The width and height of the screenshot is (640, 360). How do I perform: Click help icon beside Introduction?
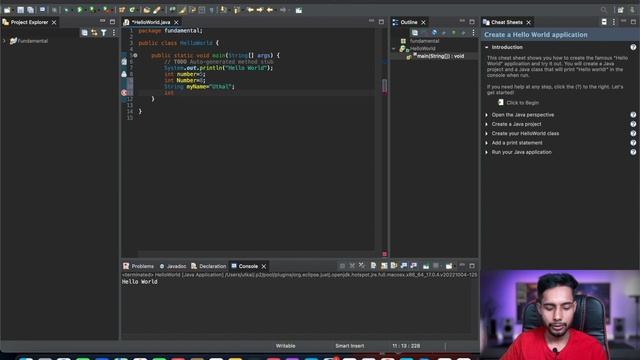(633, 47)
